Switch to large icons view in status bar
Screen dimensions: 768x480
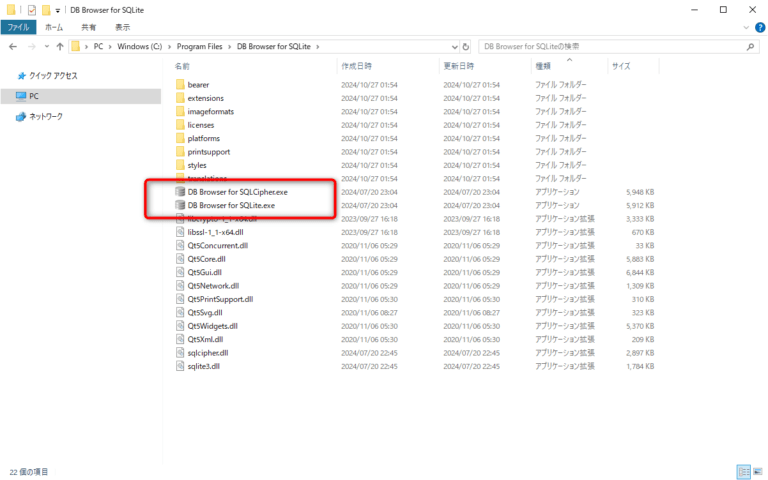click(x=757, y=471)
